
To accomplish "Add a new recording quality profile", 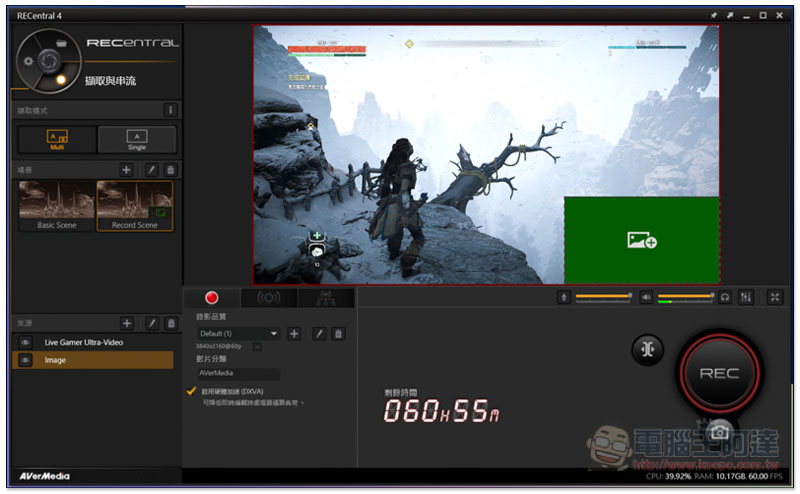I will point(294,334).
